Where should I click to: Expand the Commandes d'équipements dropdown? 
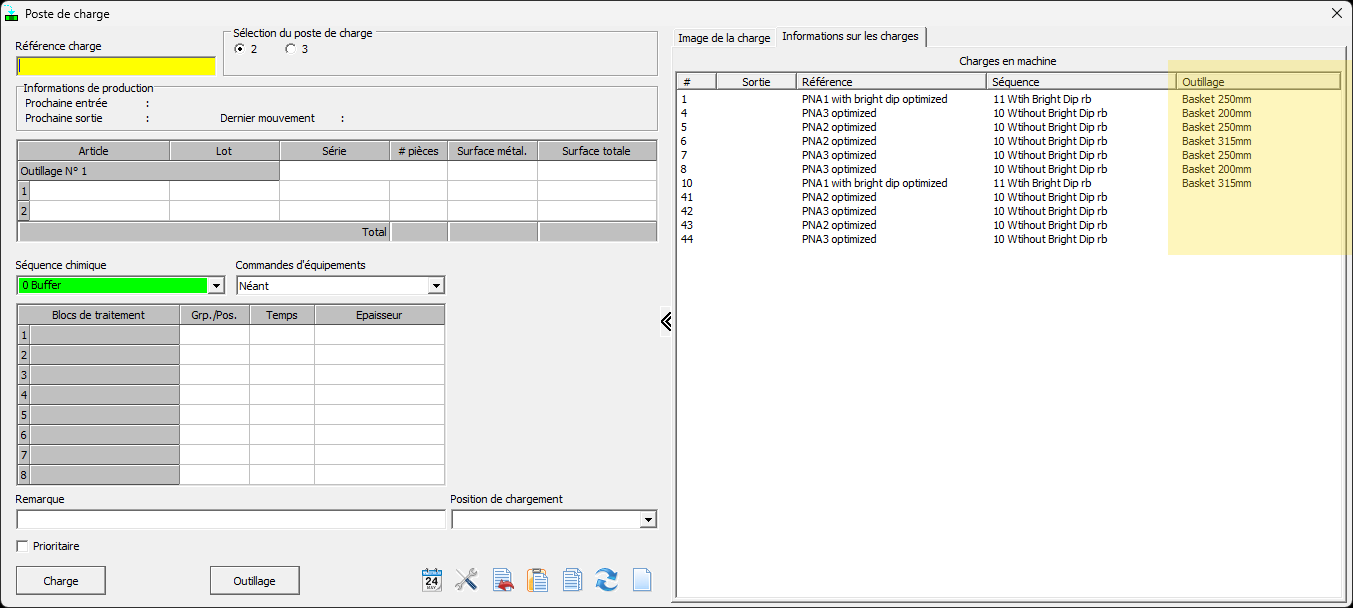pos(435,286)
